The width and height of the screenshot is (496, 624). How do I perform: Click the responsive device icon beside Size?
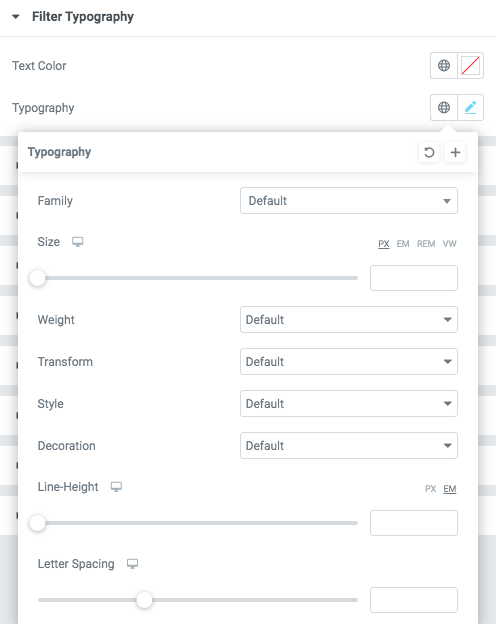(x=78, y=242)
